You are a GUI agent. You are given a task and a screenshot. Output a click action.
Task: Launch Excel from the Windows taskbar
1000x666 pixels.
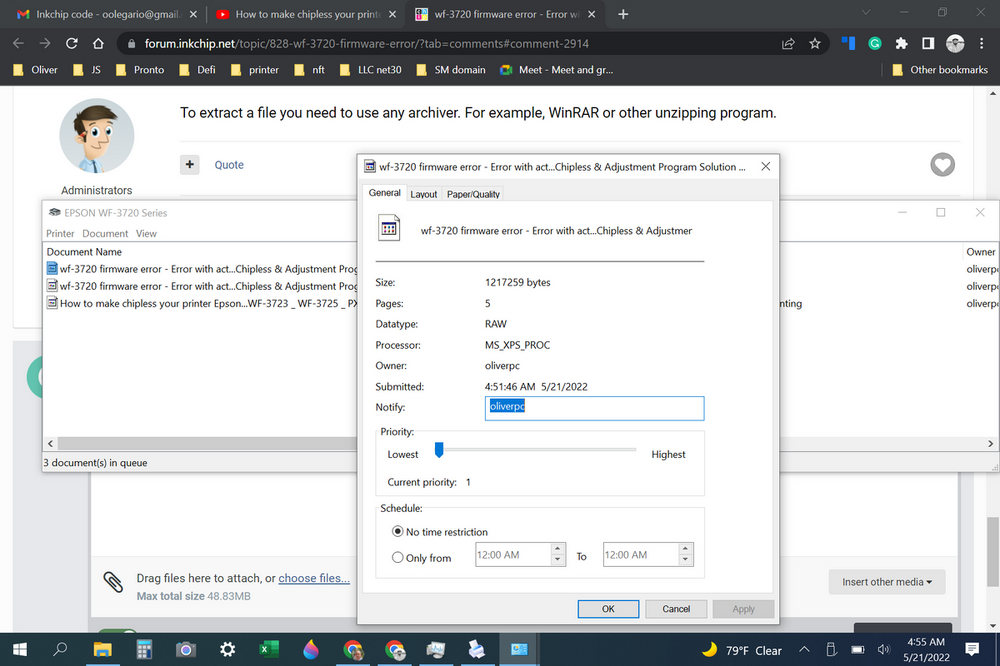pyautogui.click(x=269, y=649)
